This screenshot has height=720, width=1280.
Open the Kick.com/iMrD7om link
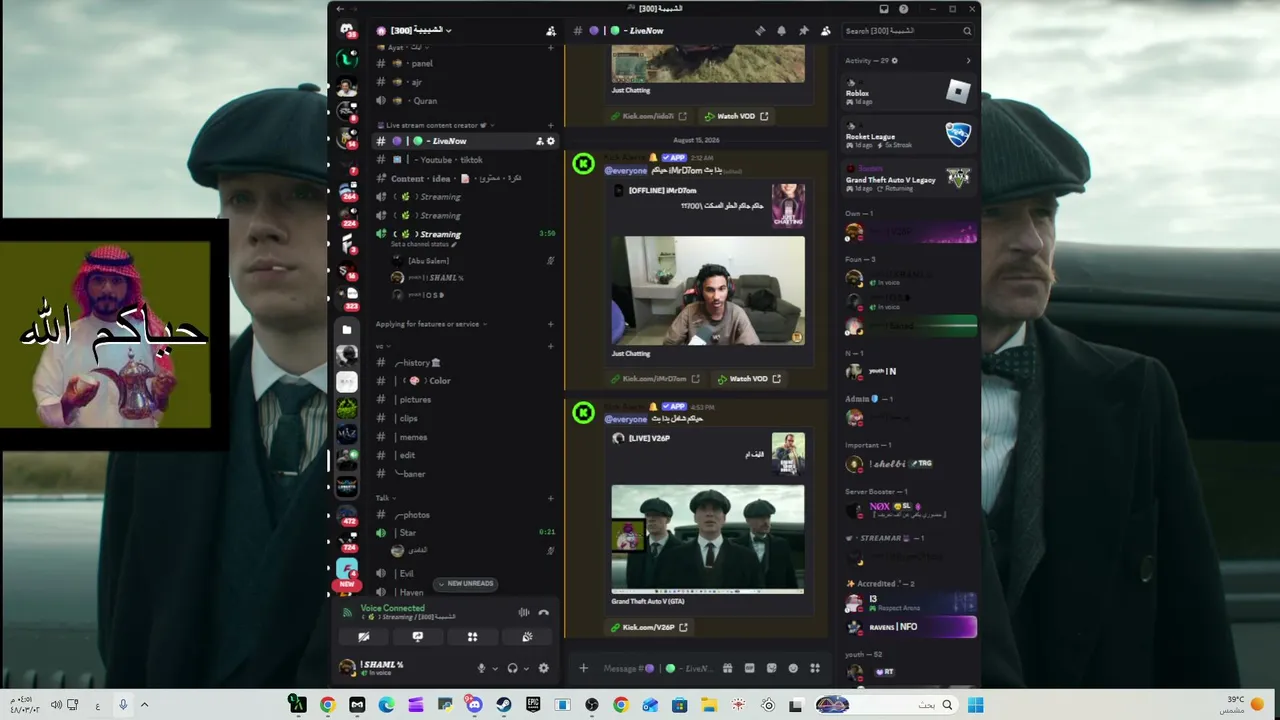(654, 379)
